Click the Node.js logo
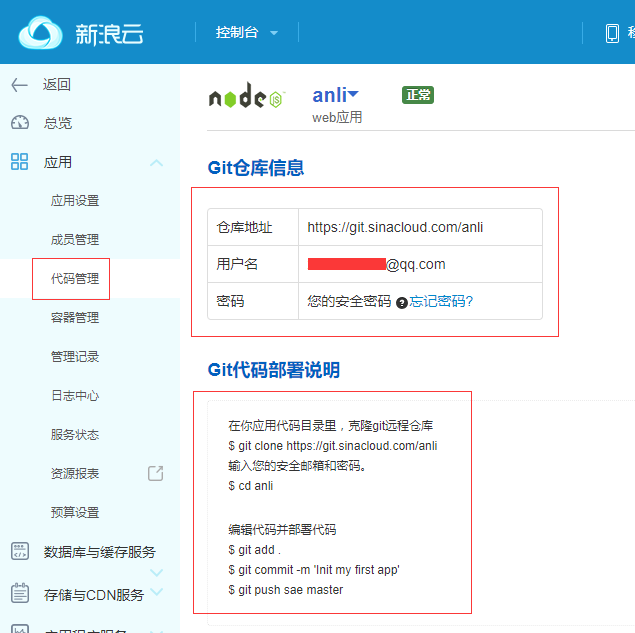 [x=247, y=96]
